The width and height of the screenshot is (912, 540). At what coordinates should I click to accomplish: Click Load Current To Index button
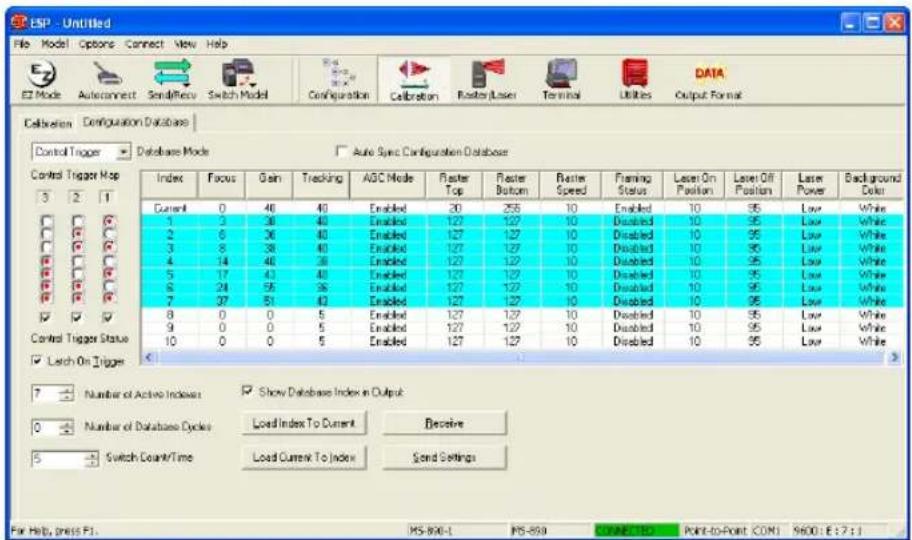coord(304,457)
